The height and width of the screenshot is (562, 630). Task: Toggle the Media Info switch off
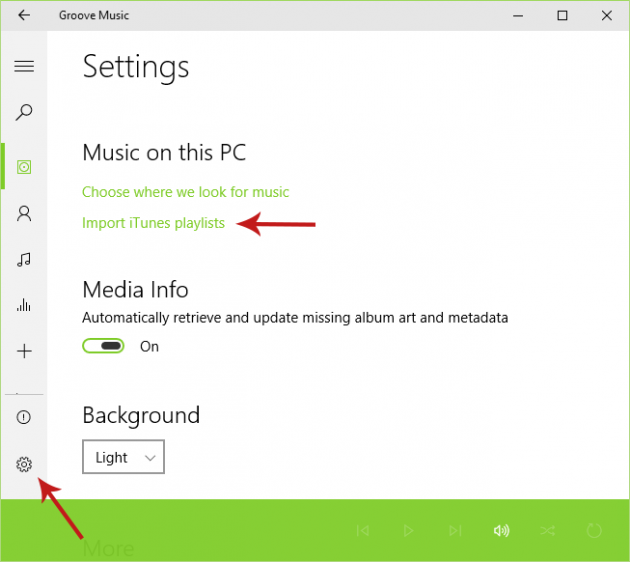click(103, 346)
